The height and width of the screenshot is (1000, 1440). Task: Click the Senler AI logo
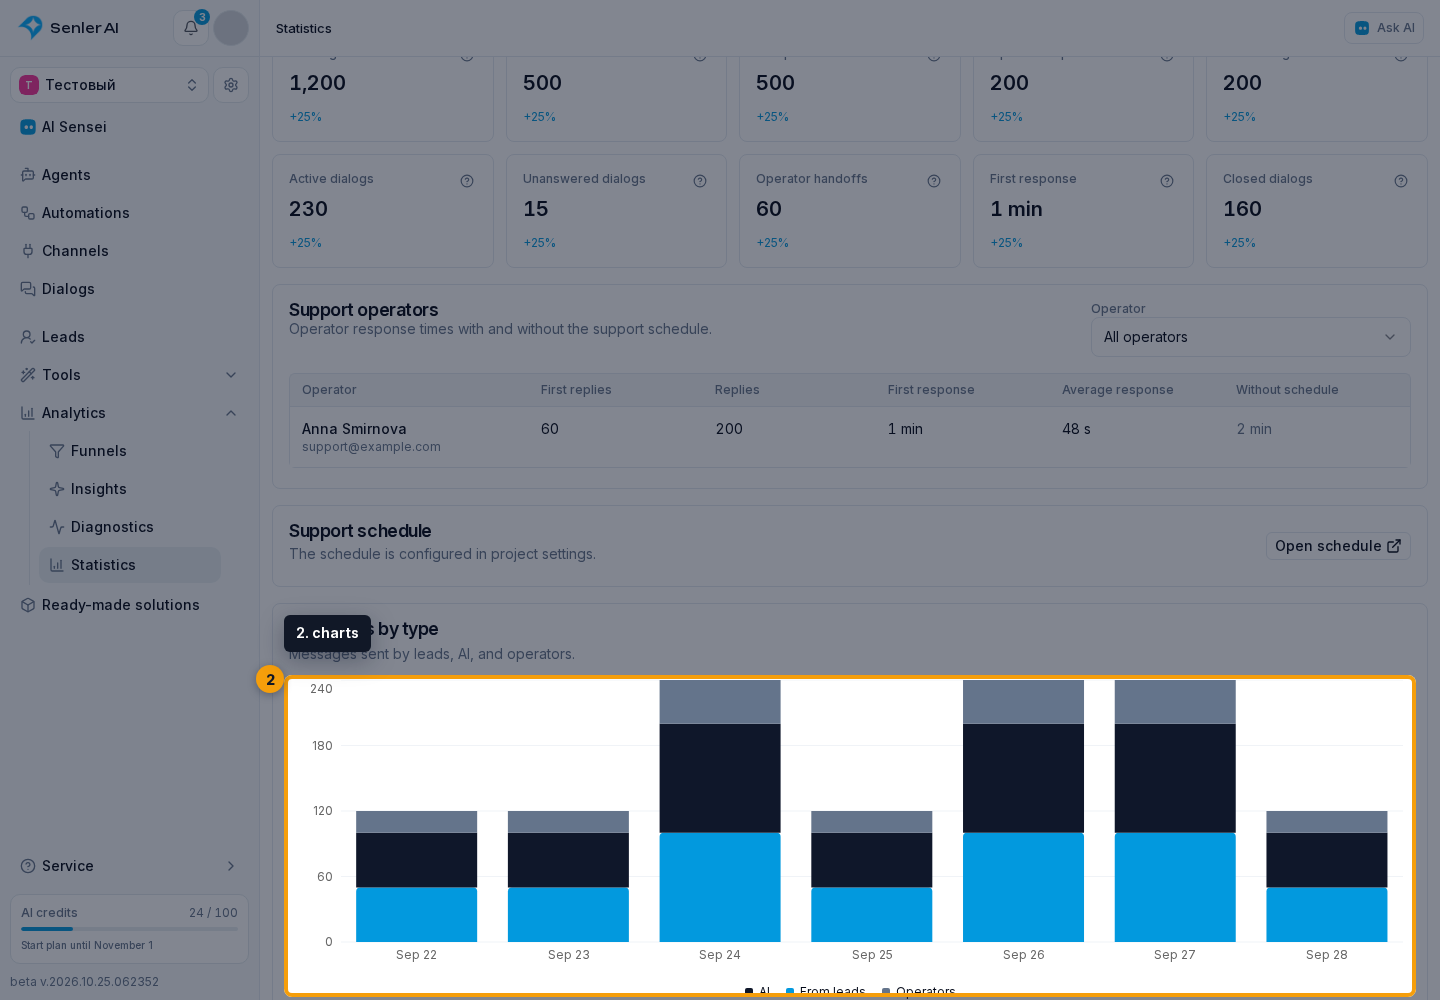coord(69,28)
